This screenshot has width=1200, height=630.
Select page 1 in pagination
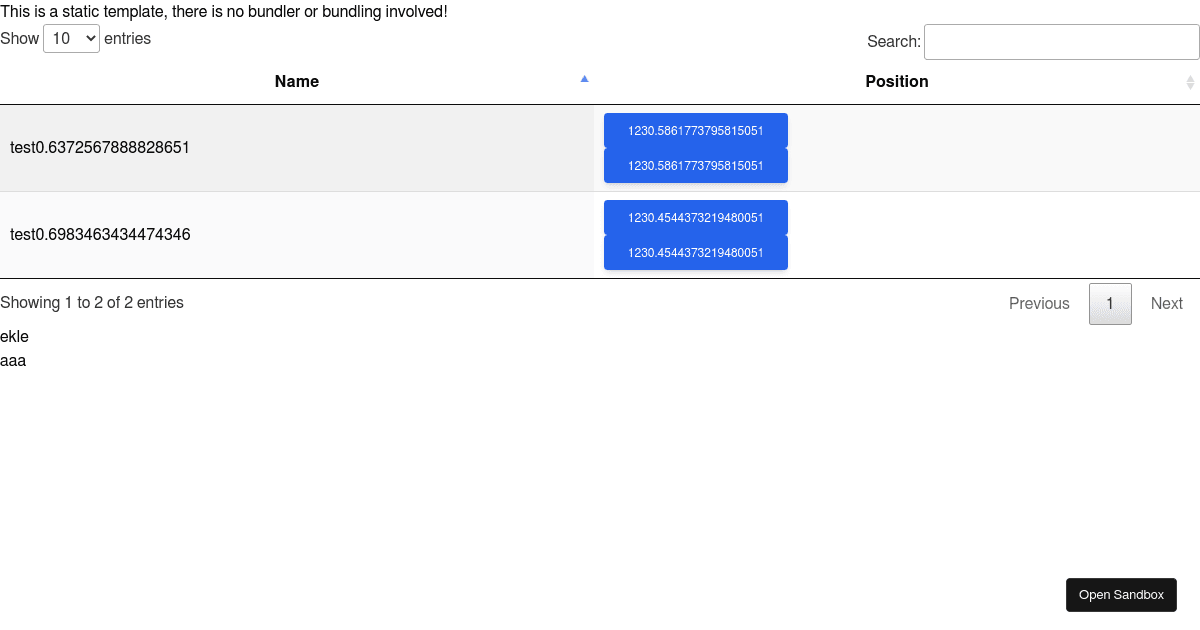[x=1110, y=303]
